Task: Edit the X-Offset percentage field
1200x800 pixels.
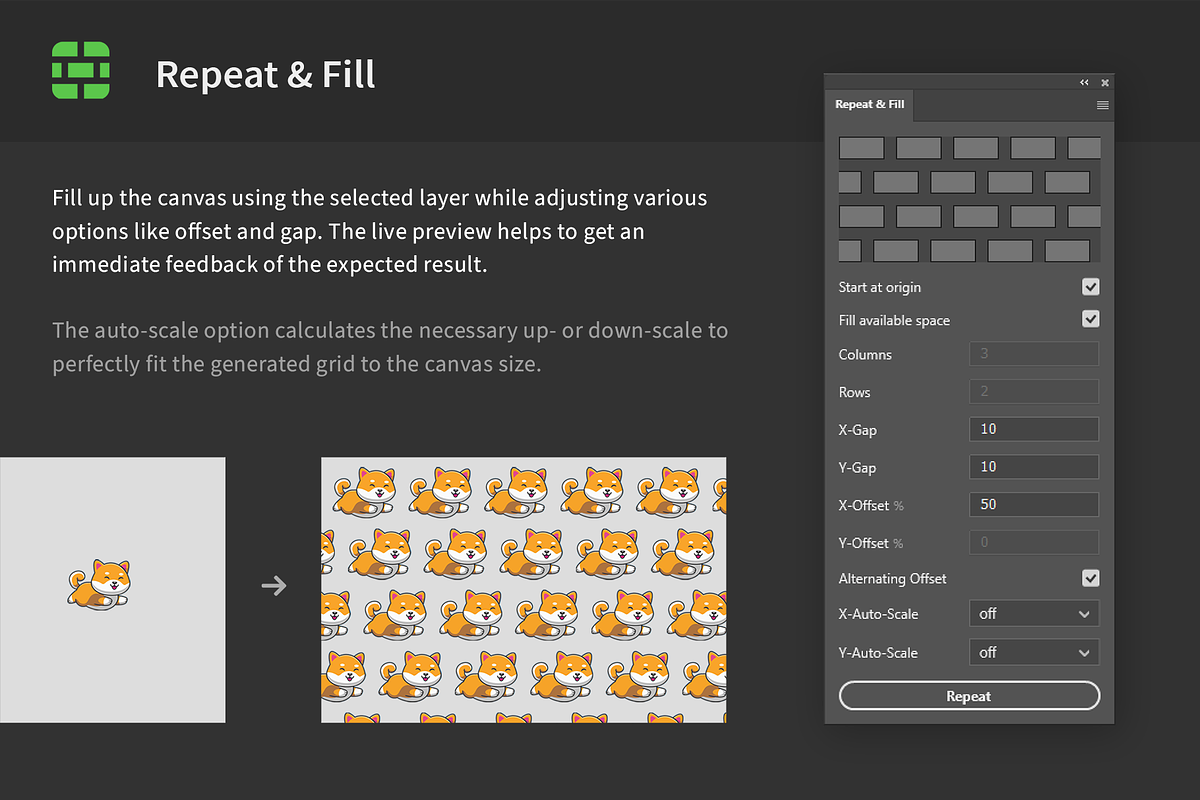Action: [1034, 504]
